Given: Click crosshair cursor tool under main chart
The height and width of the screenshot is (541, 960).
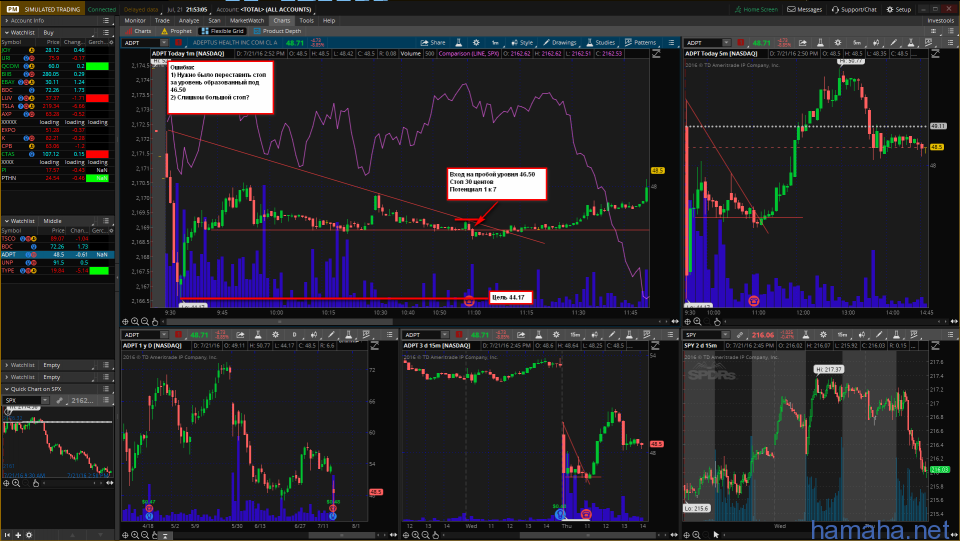Looking at the screenshot, I should tap(125, 321).
